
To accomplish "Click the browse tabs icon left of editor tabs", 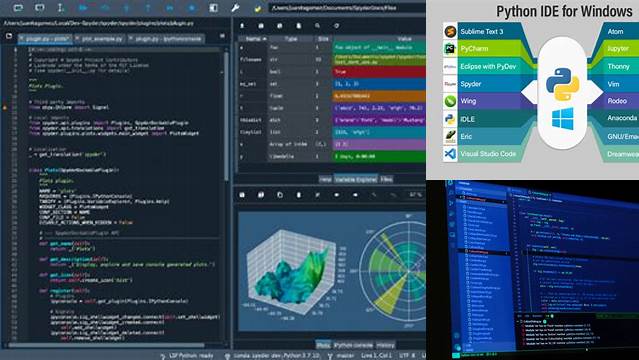I will point(9,36).
